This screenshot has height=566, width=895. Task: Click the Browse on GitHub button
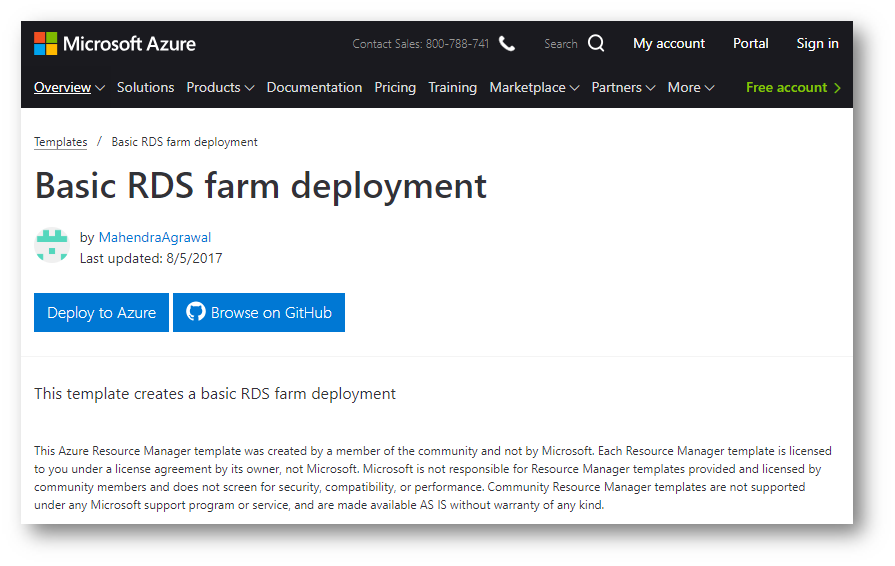click(259, 312)
